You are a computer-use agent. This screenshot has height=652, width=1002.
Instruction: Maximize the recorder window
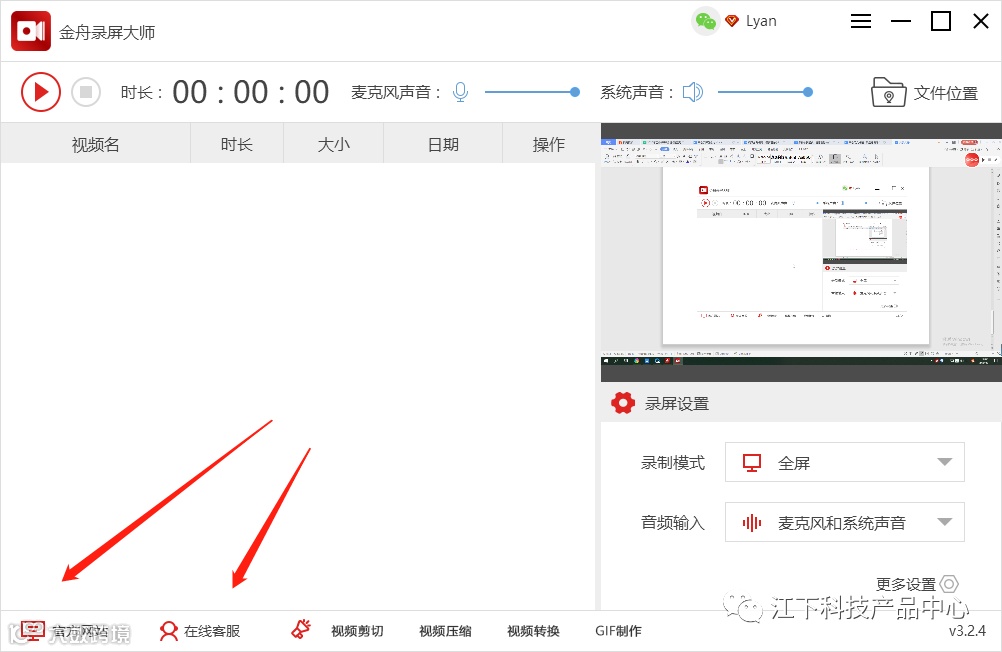point(941,21)
